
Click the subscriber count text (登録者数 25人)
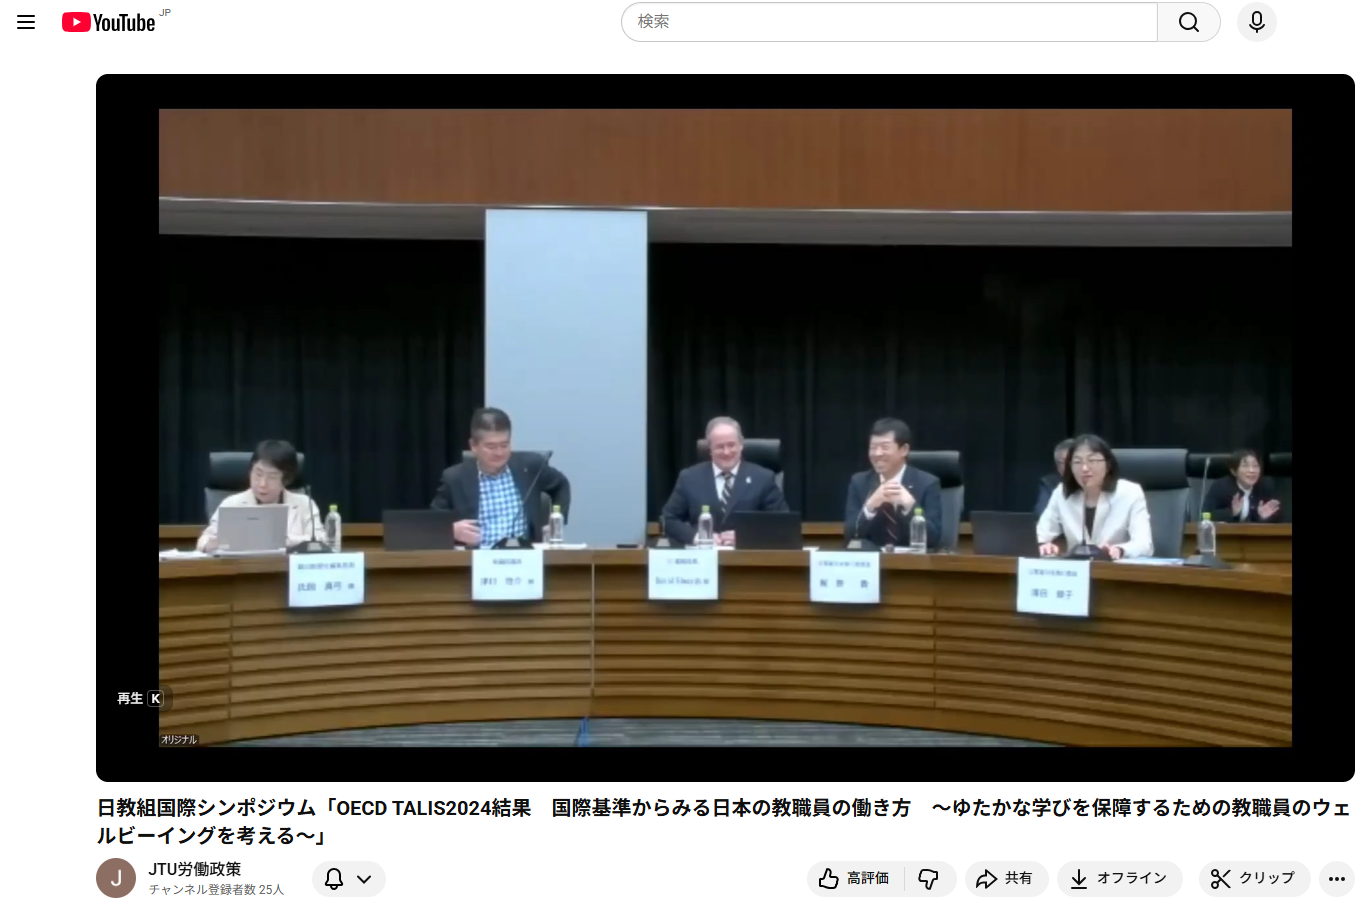pyautogui.click(x=217, y=890)
